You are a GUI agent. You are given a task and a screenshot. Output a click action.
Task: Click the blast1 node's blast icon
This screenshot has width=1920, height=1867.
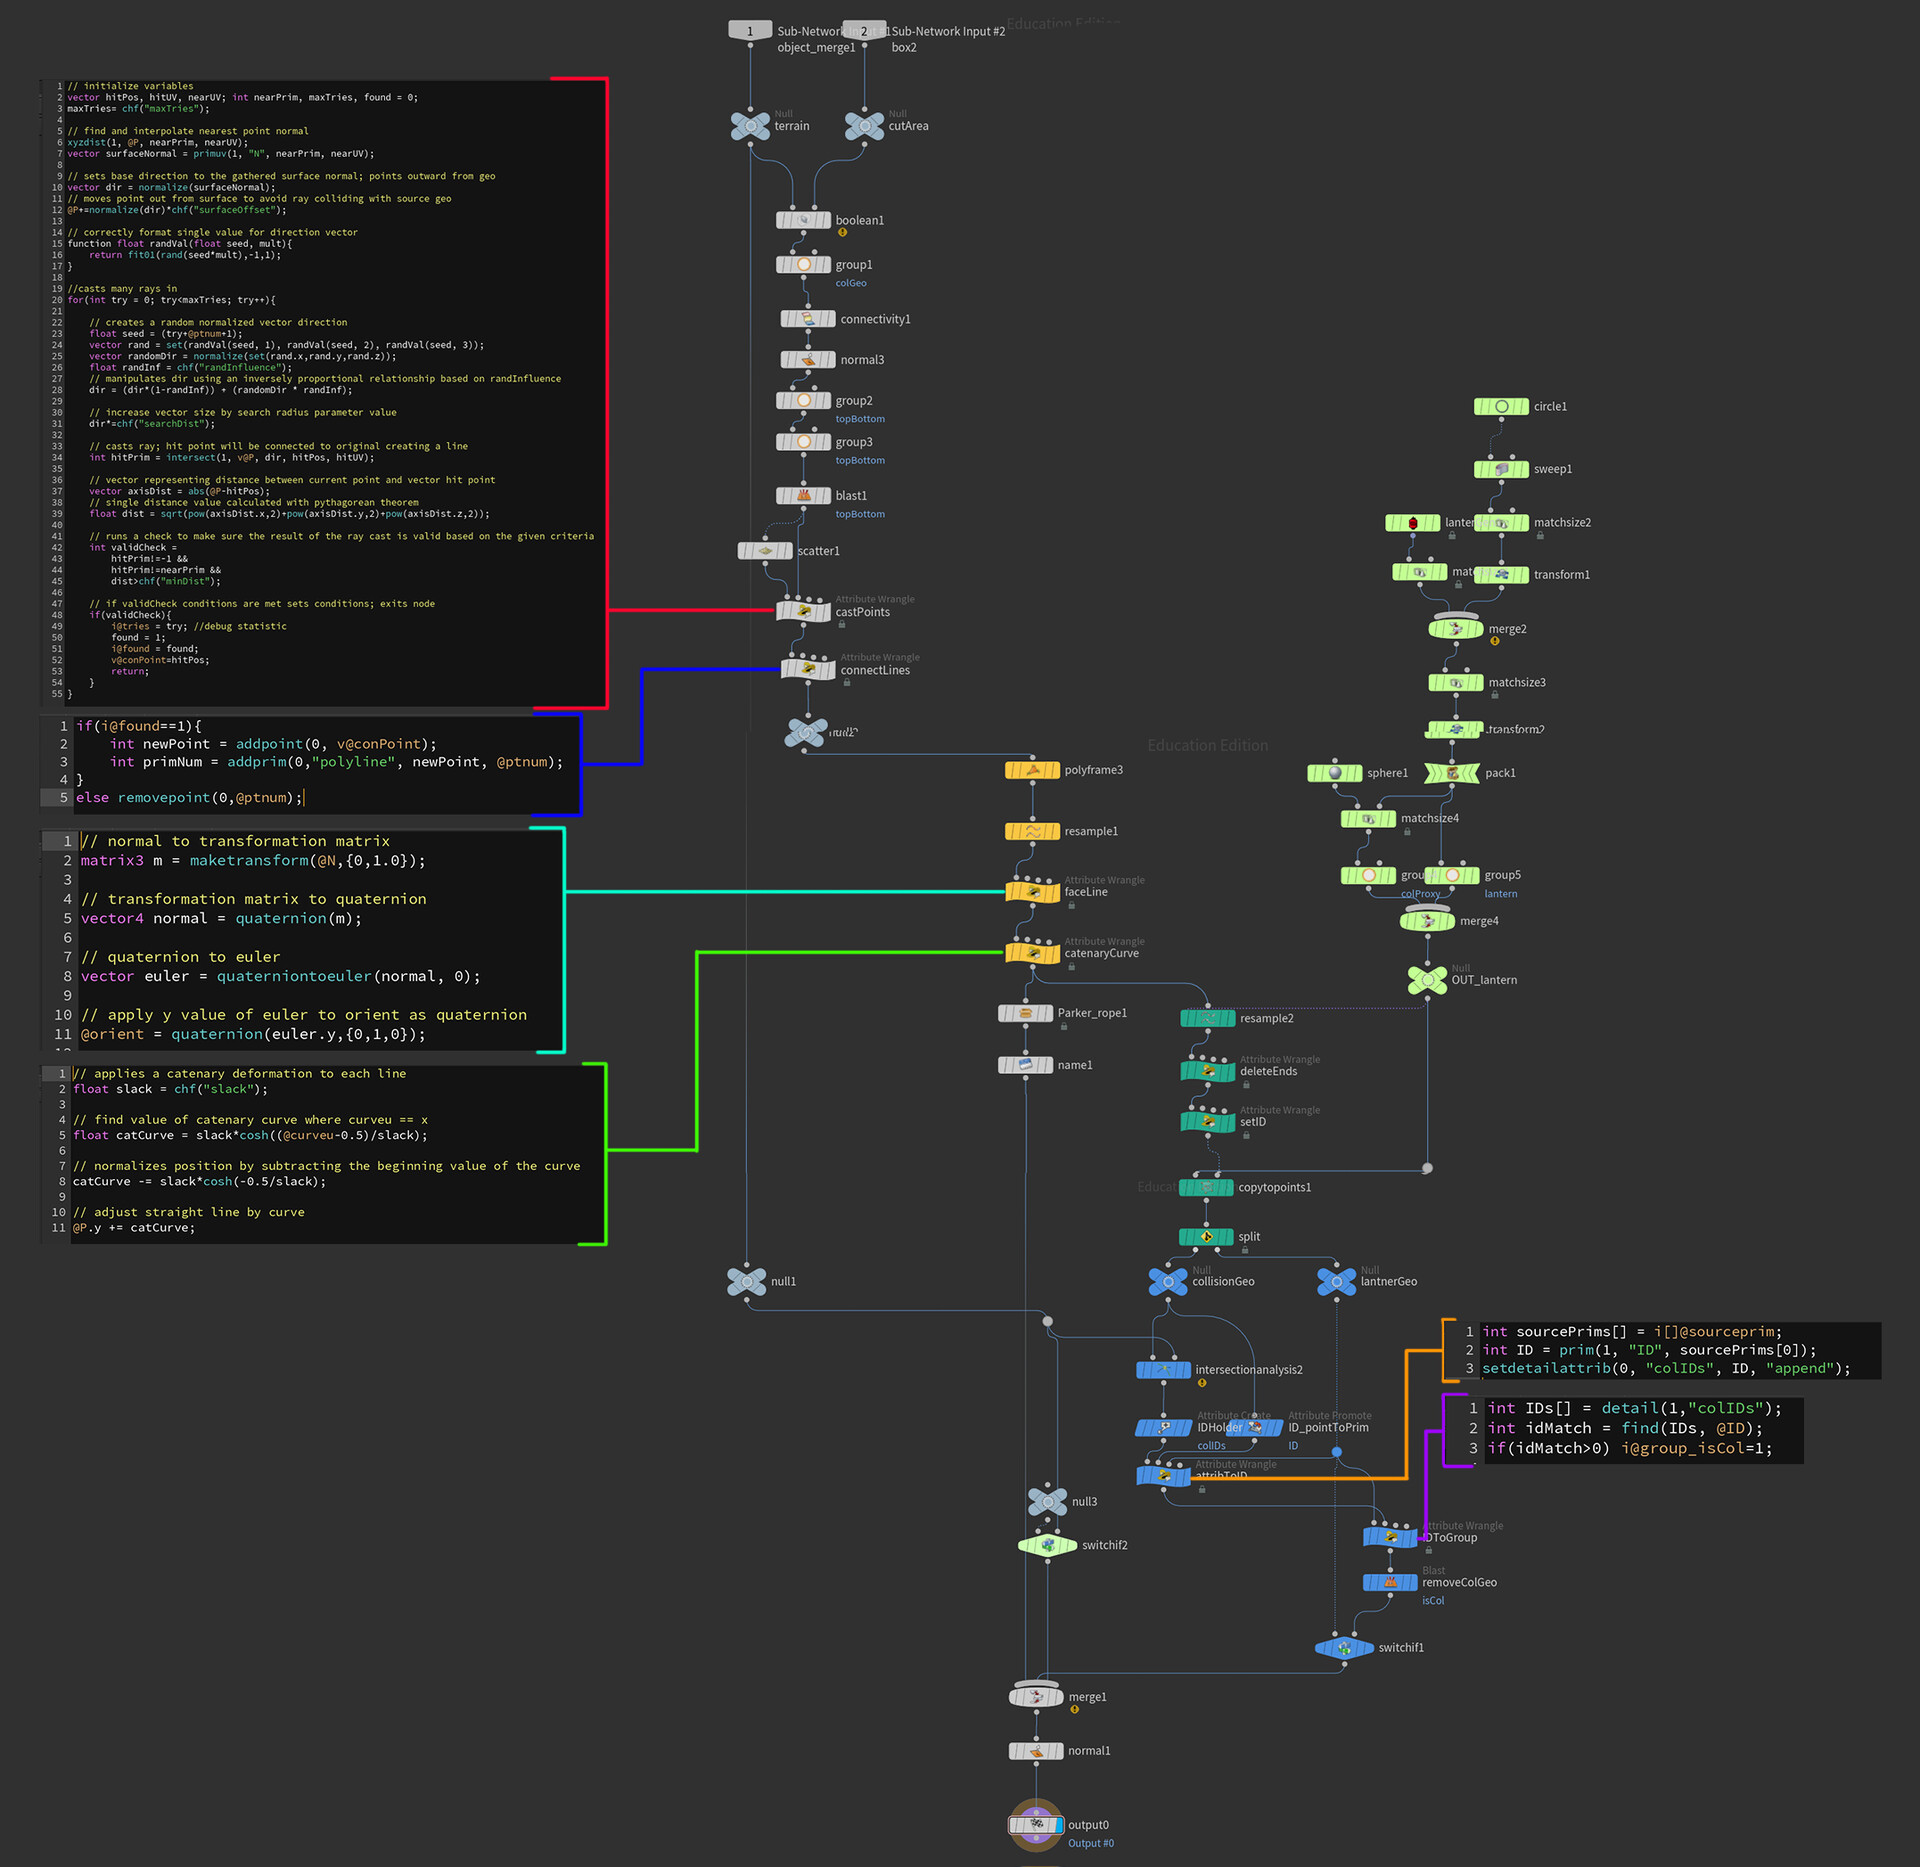pyautogui.click(x=803, y=495)
